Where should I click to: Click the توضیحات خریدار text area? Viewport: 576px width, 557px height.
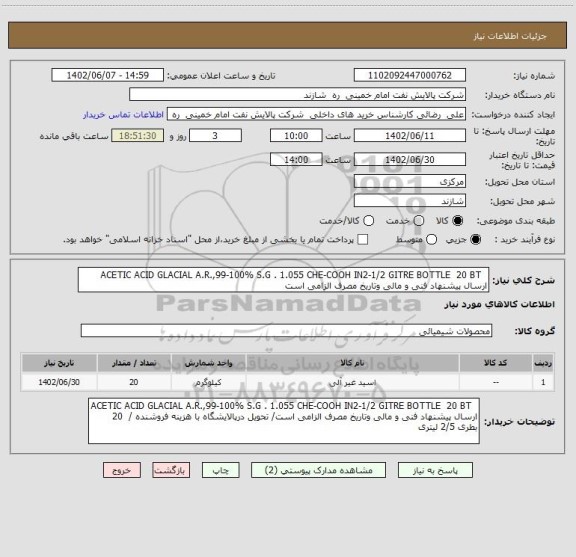click(x=284, y=421)
